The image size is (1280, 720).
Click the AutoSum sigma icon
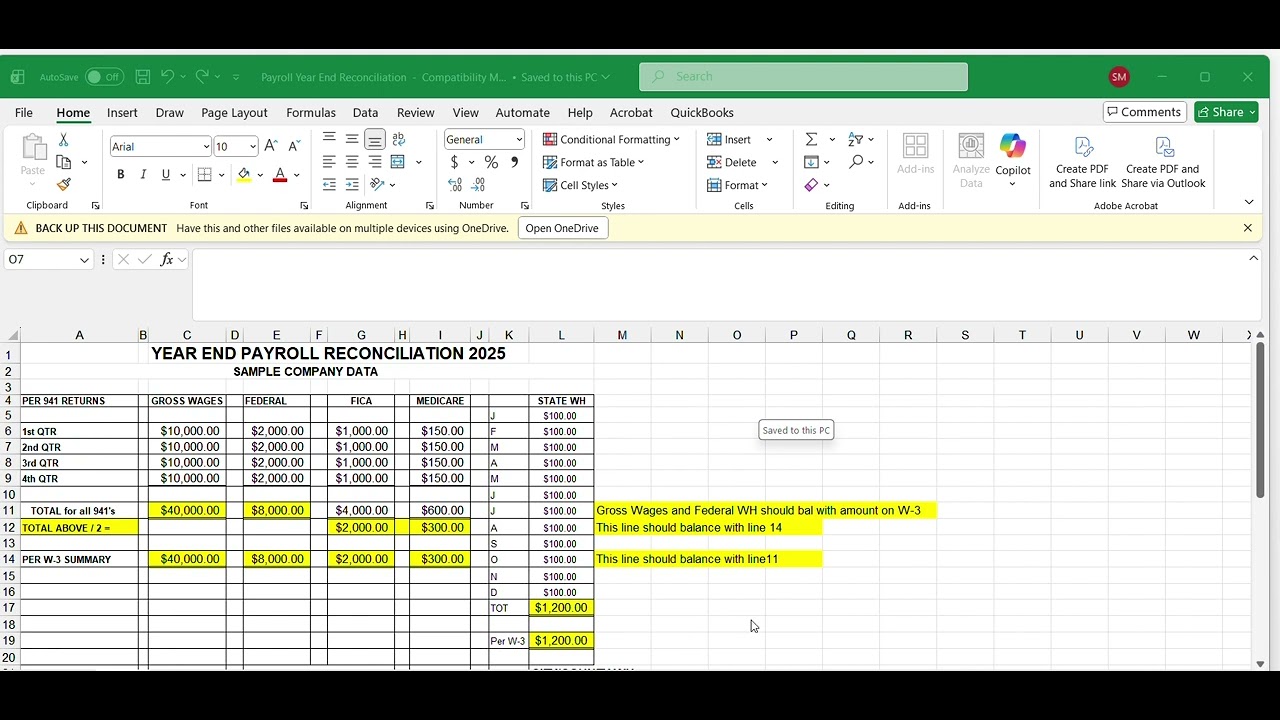coord(812,139)
